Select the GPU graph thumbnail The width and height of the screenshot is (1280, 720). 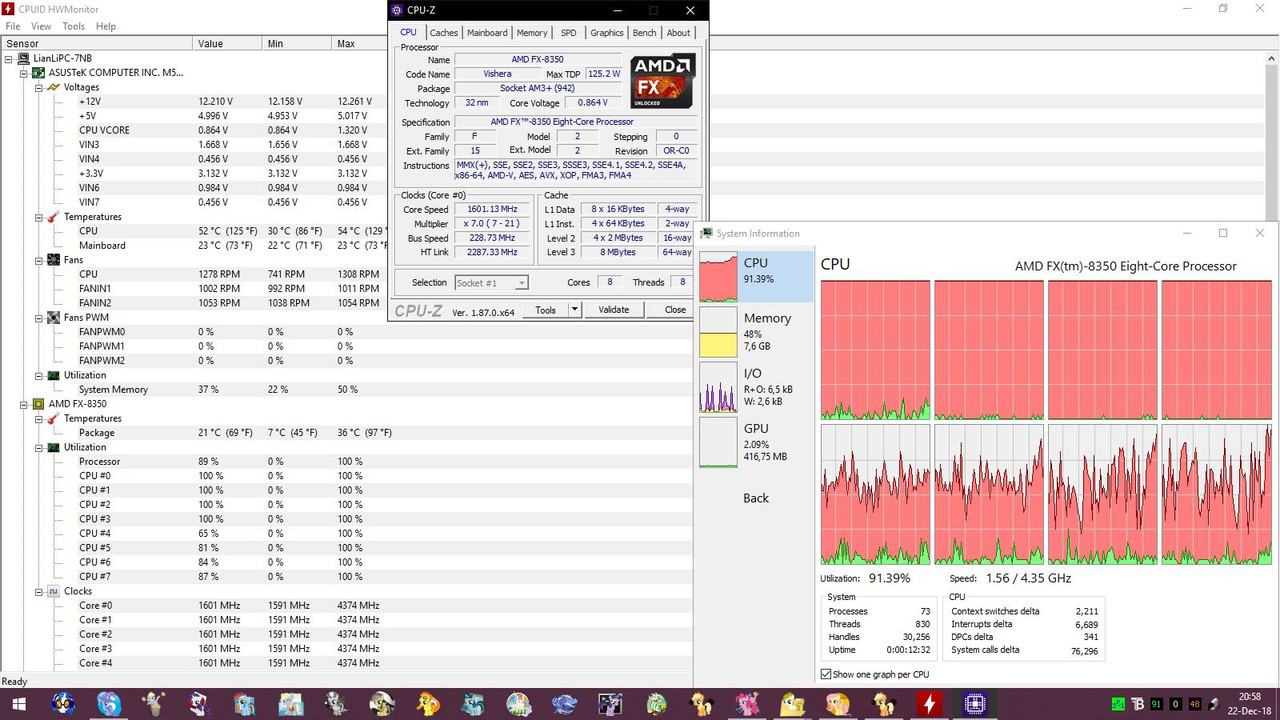(x=717, y=442)
